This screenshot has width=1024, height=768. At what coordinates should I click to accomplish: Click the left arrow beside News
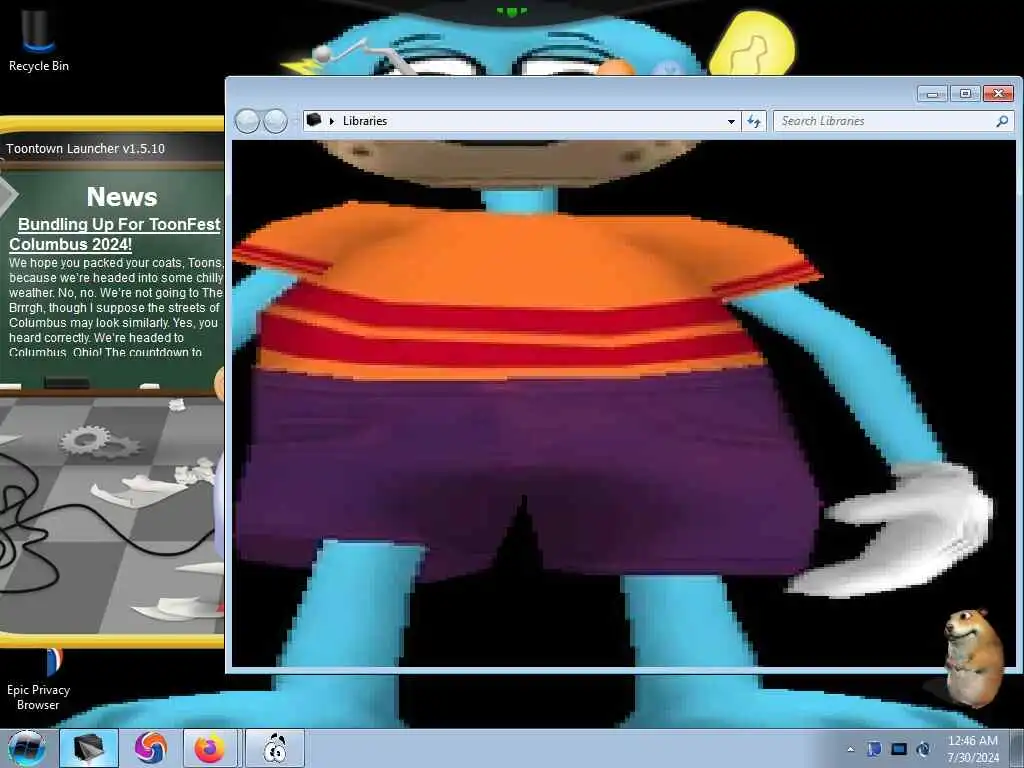[x=8, y=195]
